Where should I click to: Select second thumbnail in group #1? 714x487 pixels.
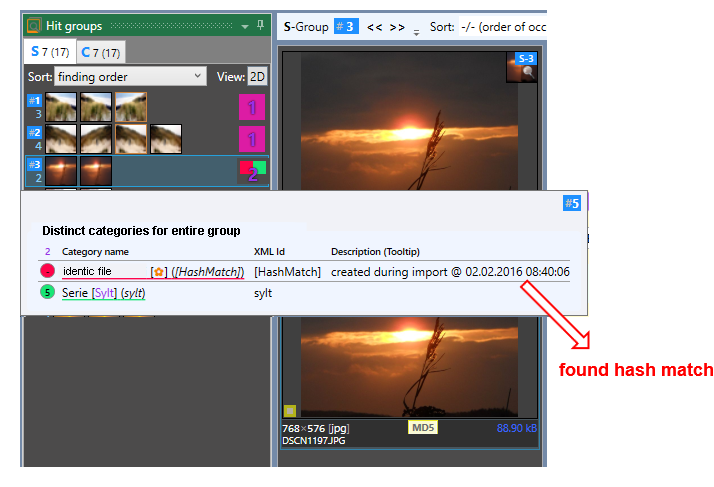pyautogui.click(x=96, y=107)
